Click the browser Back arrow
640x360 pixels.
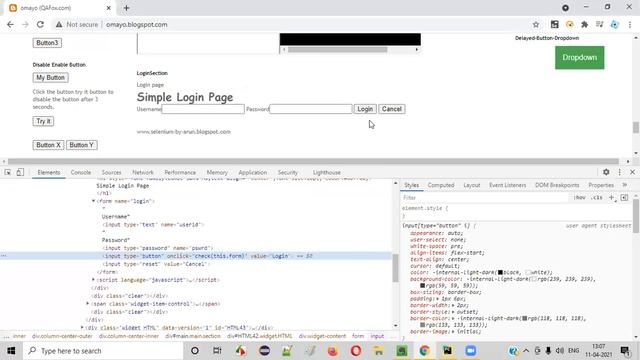(x=10, y=24)
